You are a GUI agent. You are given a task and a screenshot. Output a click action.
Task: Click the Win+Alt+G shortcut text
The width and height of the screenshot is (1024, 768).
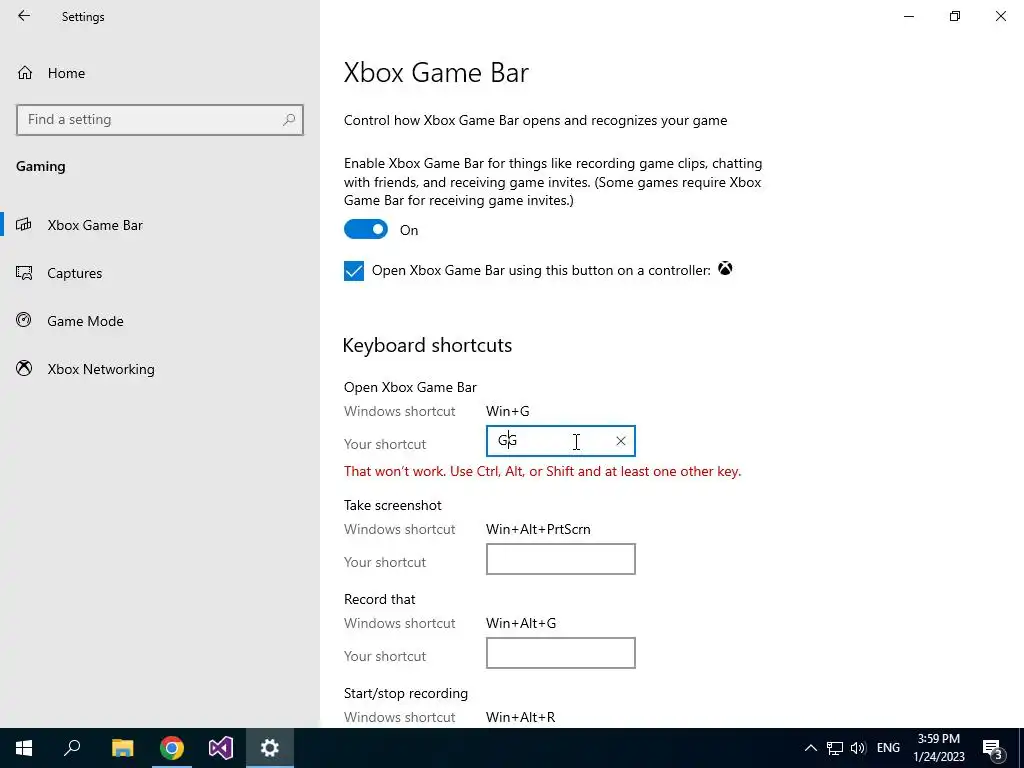521,623
